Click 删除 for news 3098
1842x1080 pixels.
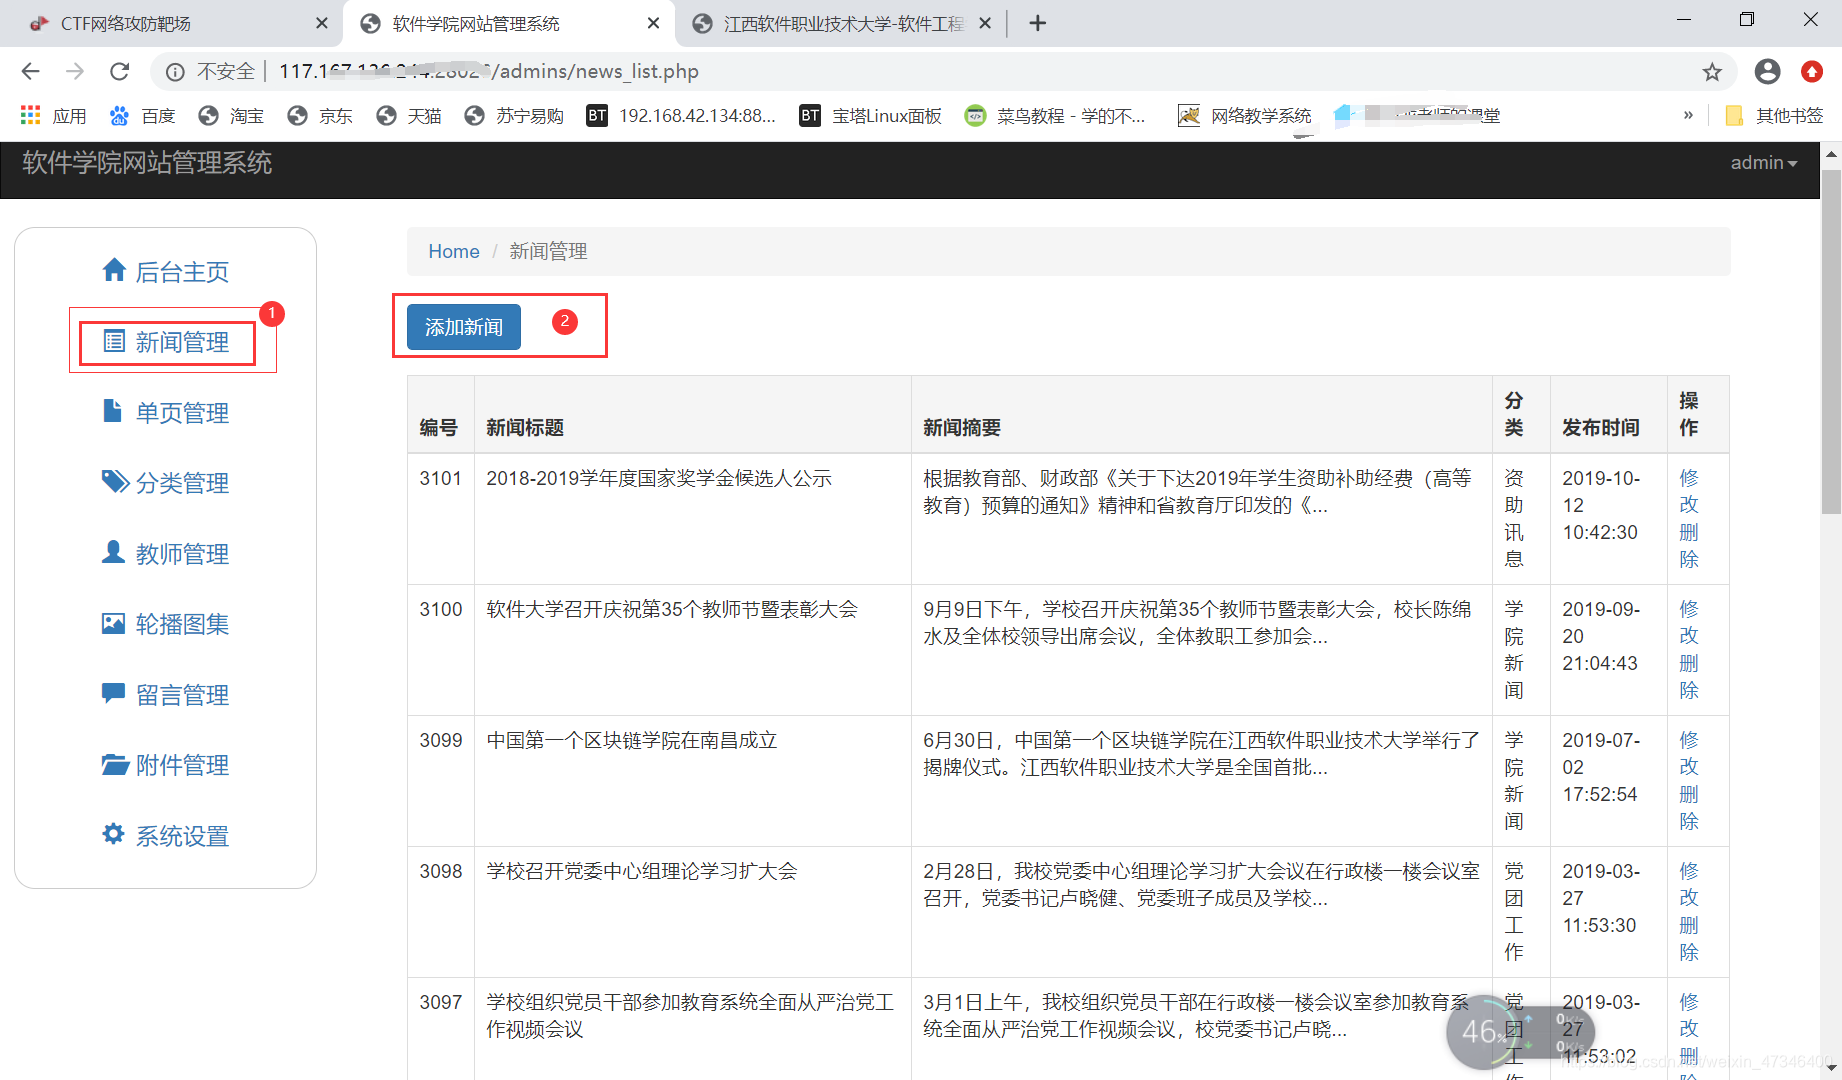[1689, 938]
